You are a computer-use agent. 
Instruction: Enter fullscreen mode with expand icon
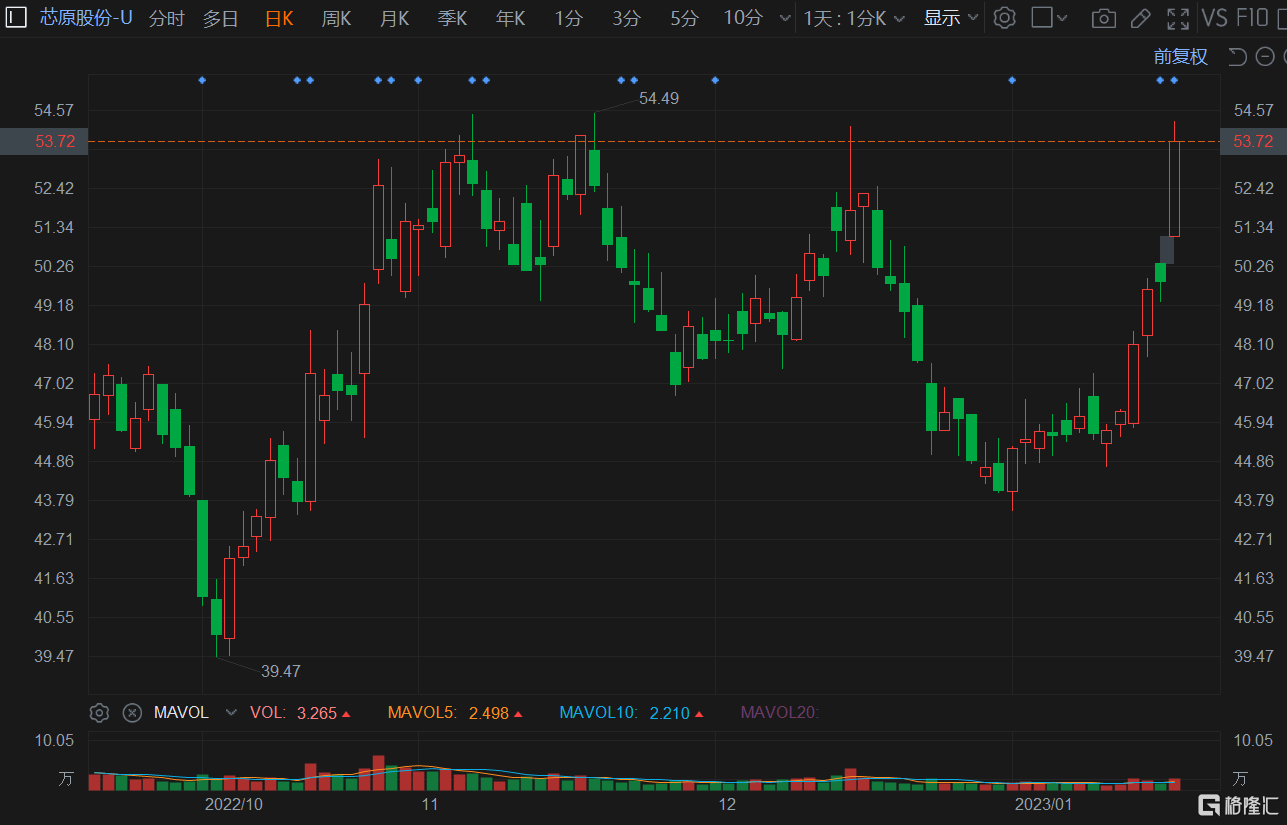(x=1179, y=18)
